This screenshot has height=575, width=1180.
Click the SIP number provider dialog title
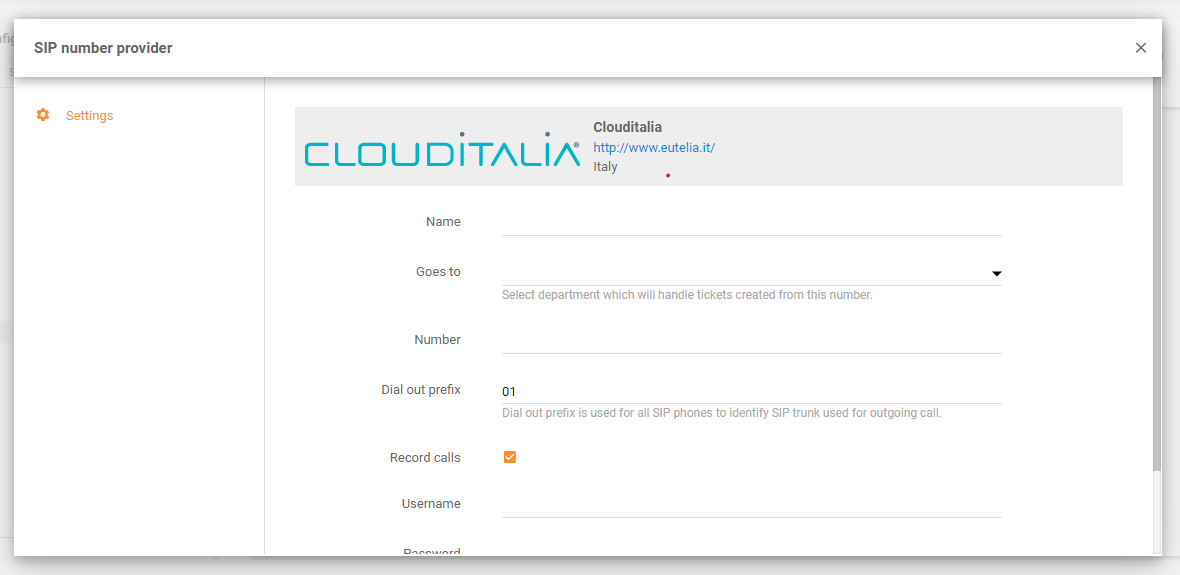[x=103, y=48]
